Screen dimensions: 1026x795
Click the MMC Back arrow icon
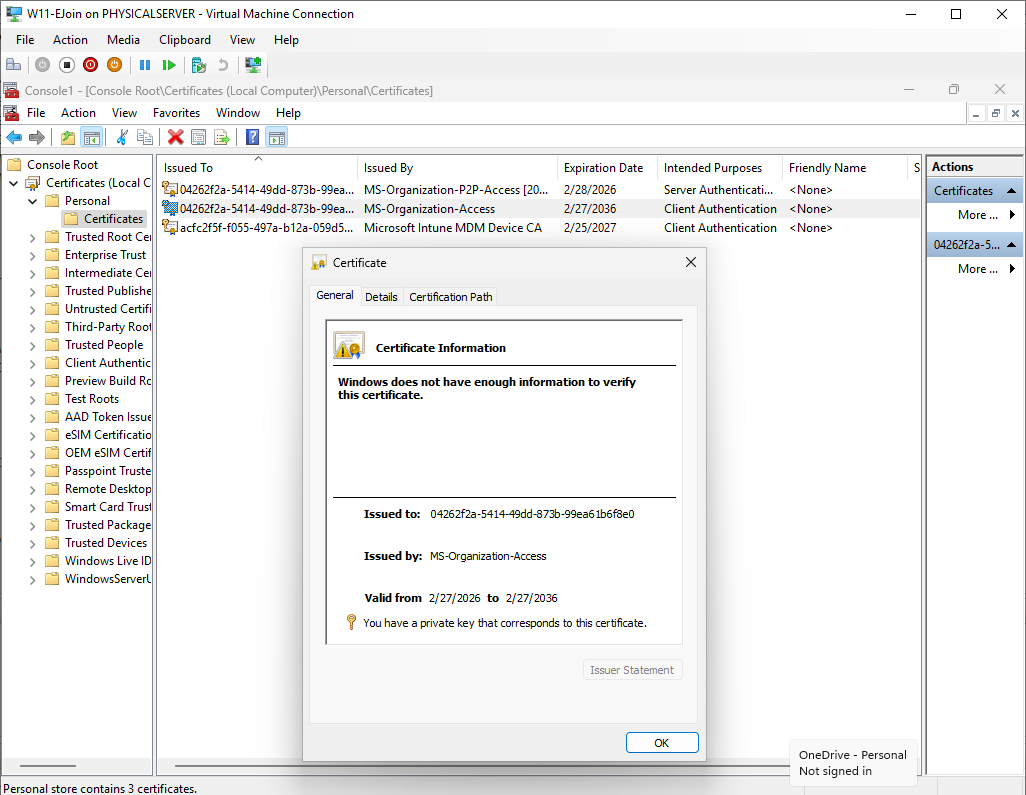click(14, 137)
